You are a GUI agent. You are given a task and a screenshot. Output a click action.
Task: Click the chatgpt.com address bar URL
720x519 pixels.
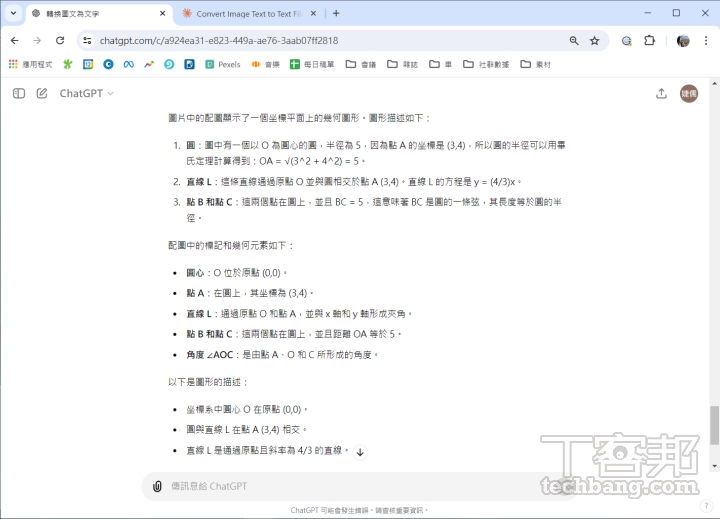219,40
